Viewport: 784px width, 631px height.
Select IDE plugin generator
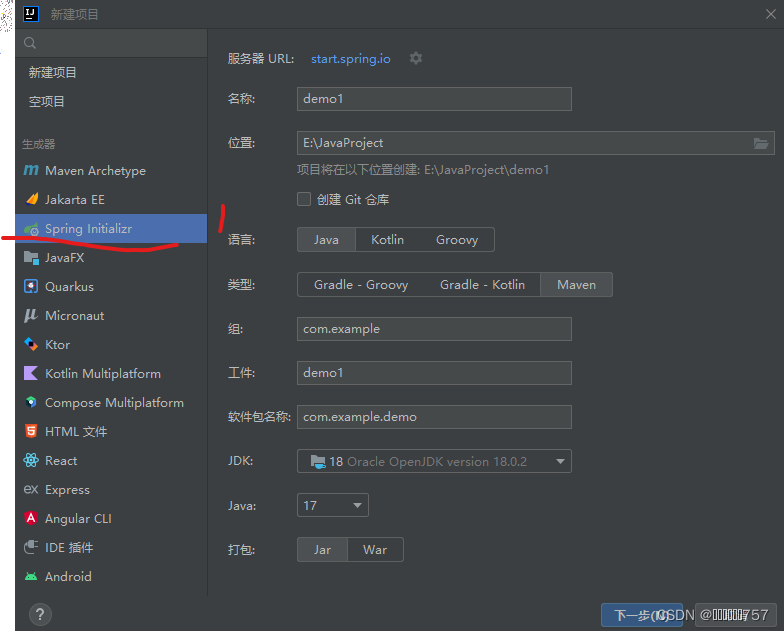[111, 548]
